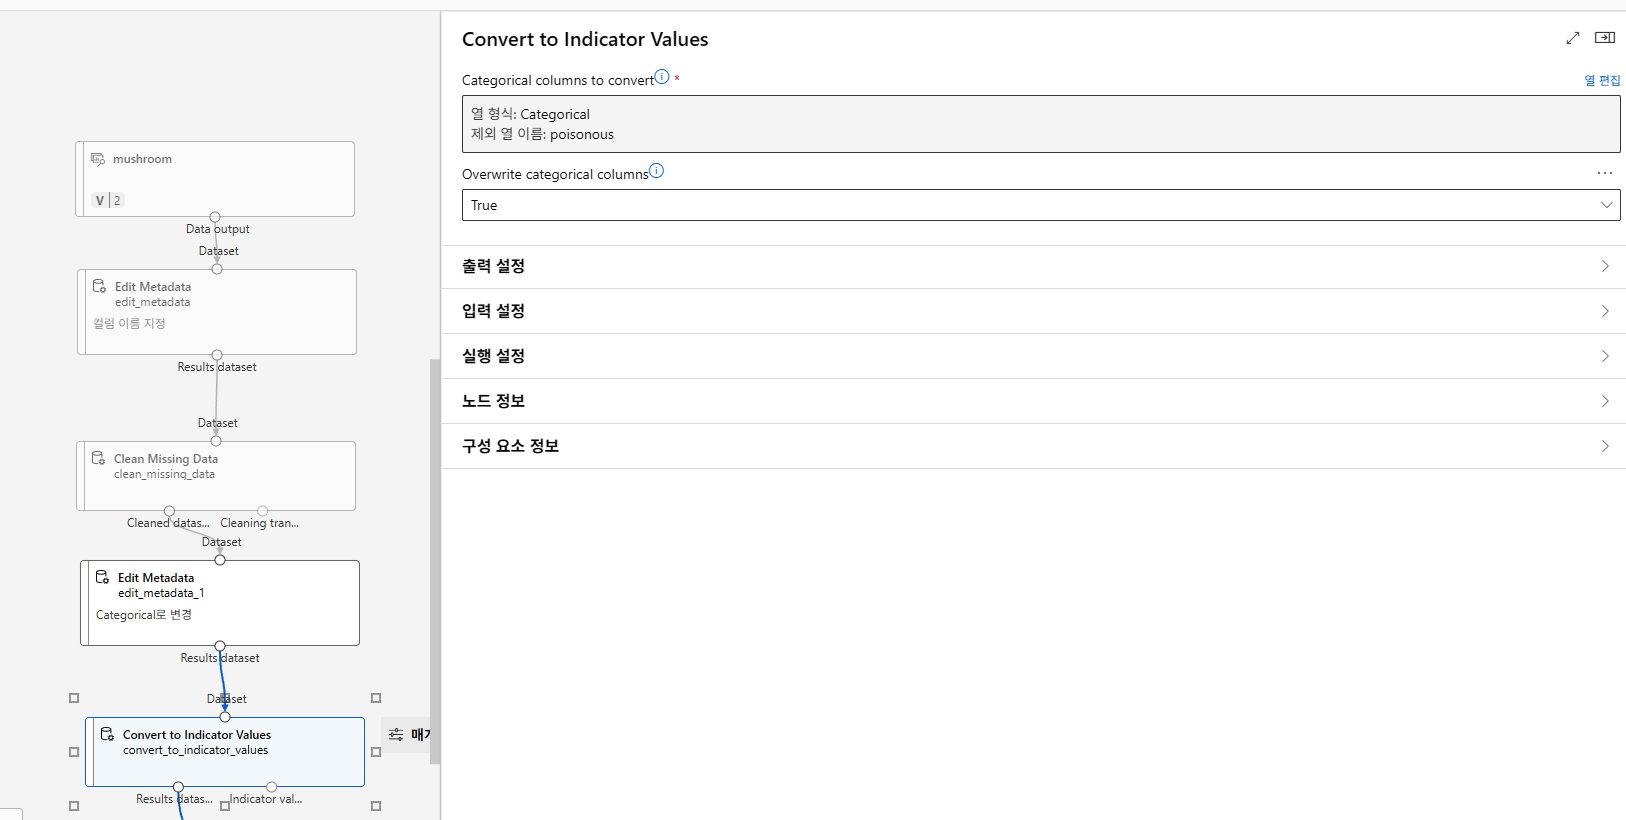Screen dimensions: 1626x820
Task: Open the ellipsis menu for Overwrite categorical columns
Action: (x=1605, y=173)
